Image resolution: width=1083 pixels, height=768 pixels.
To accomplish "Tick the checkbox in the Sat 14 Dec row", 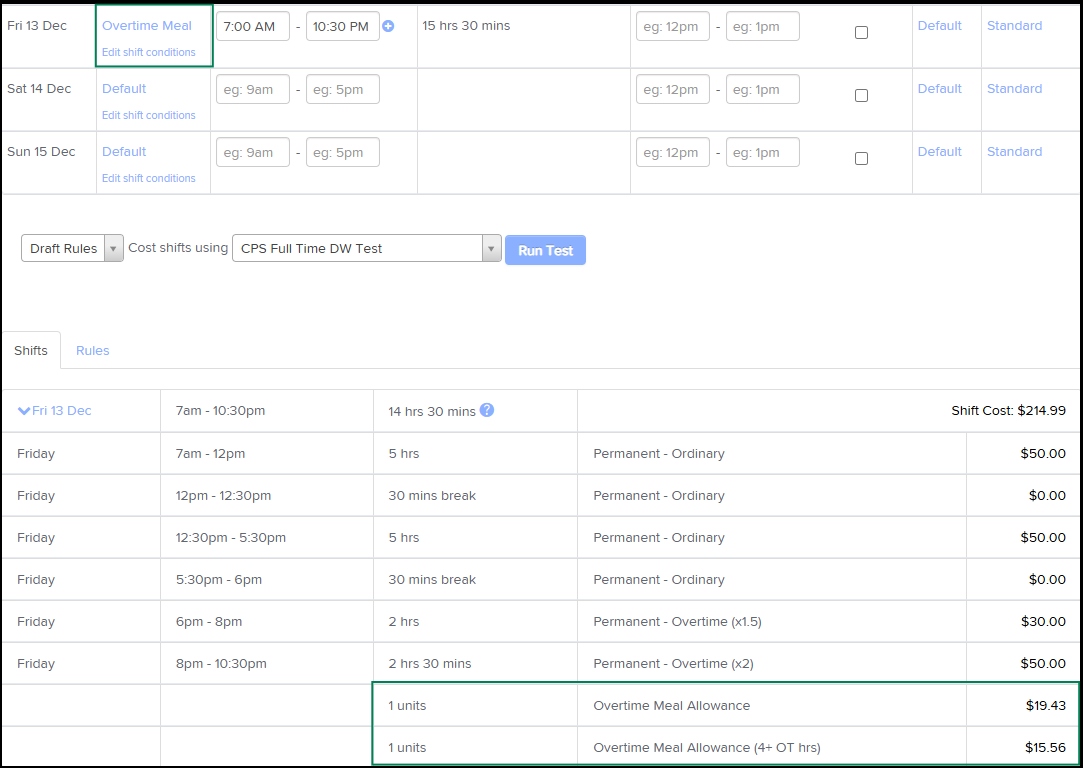I will point(861,96).
